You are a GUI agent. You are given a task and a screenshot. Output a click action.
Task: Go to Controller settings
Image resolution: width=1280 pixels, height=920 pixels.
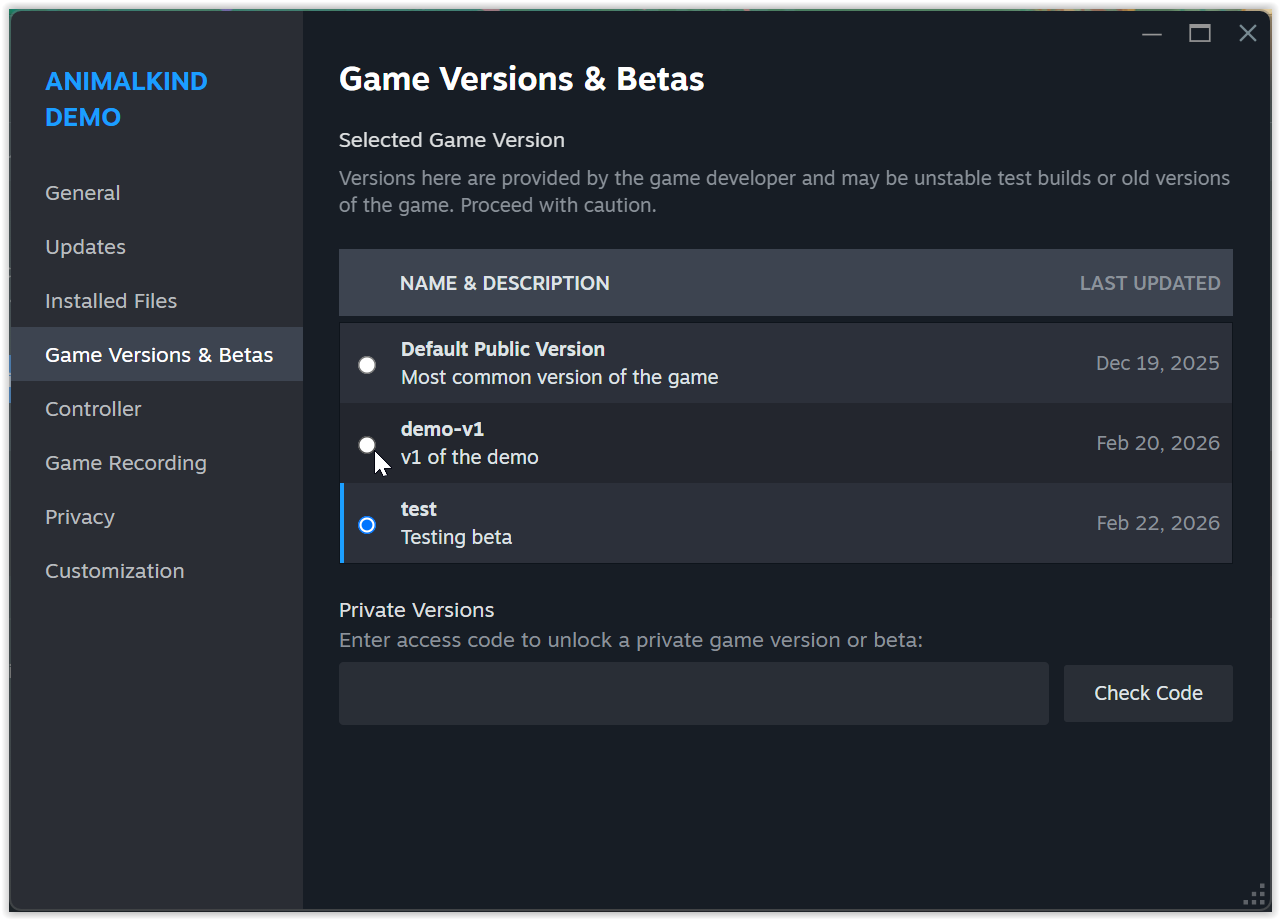(156, 409)
